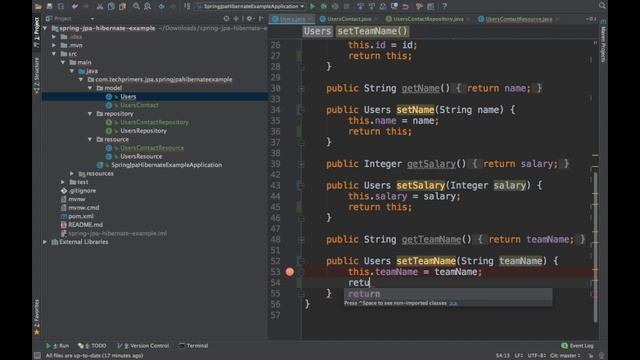Screen dimensions: 640x360
Task: Switch to the Users.java tab
Action: pyautogui.click(x=292, y=19)
